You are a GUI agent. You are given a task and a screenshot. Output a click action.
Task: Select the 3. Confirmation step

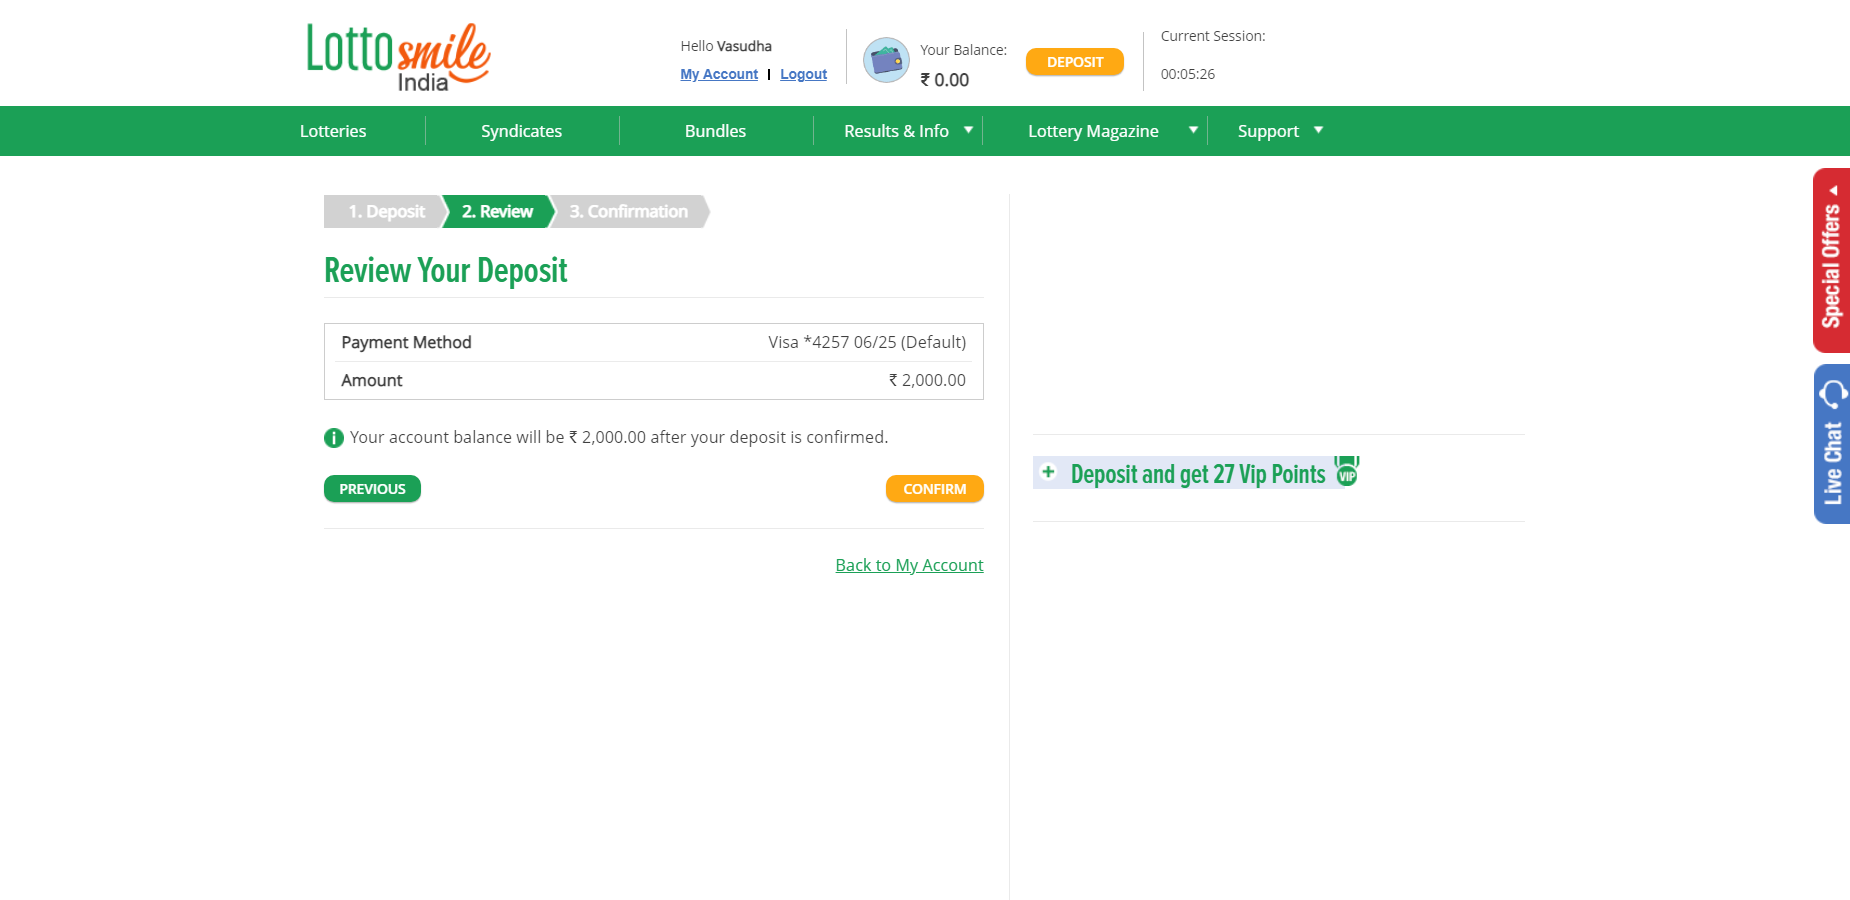point(629,211)
